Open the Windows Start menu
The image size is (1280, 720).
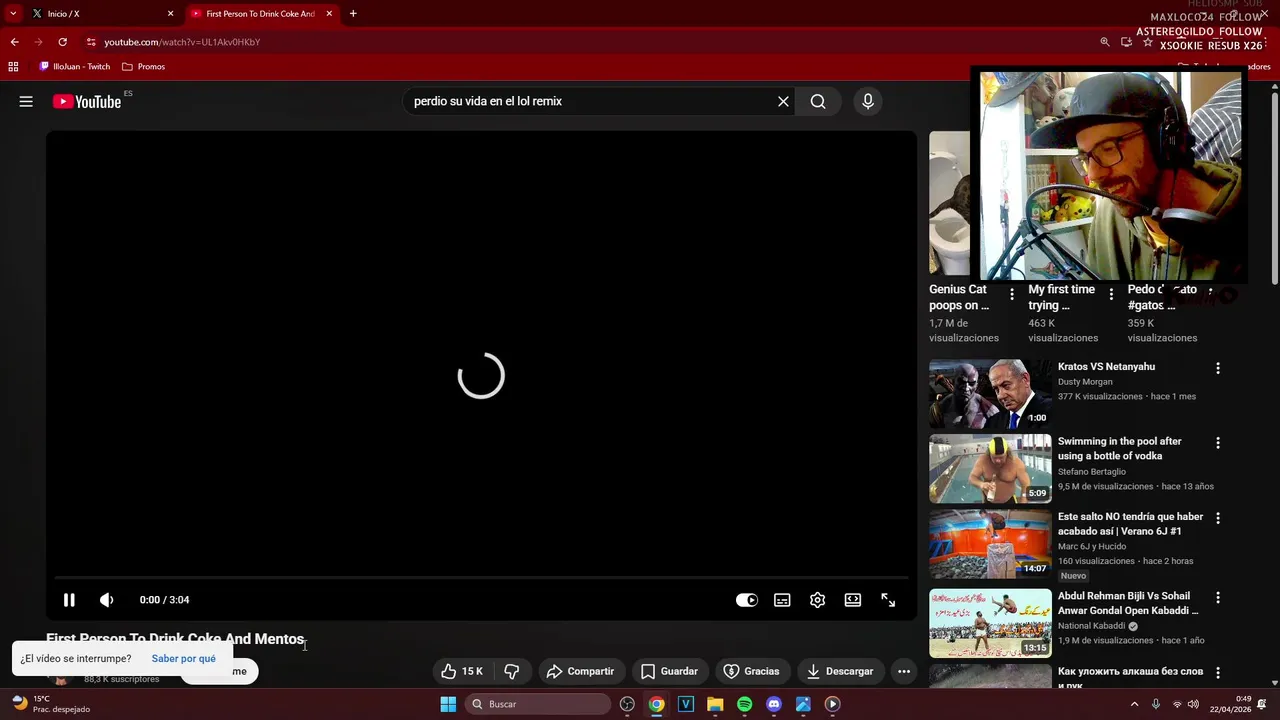click(x=448, y=704)
